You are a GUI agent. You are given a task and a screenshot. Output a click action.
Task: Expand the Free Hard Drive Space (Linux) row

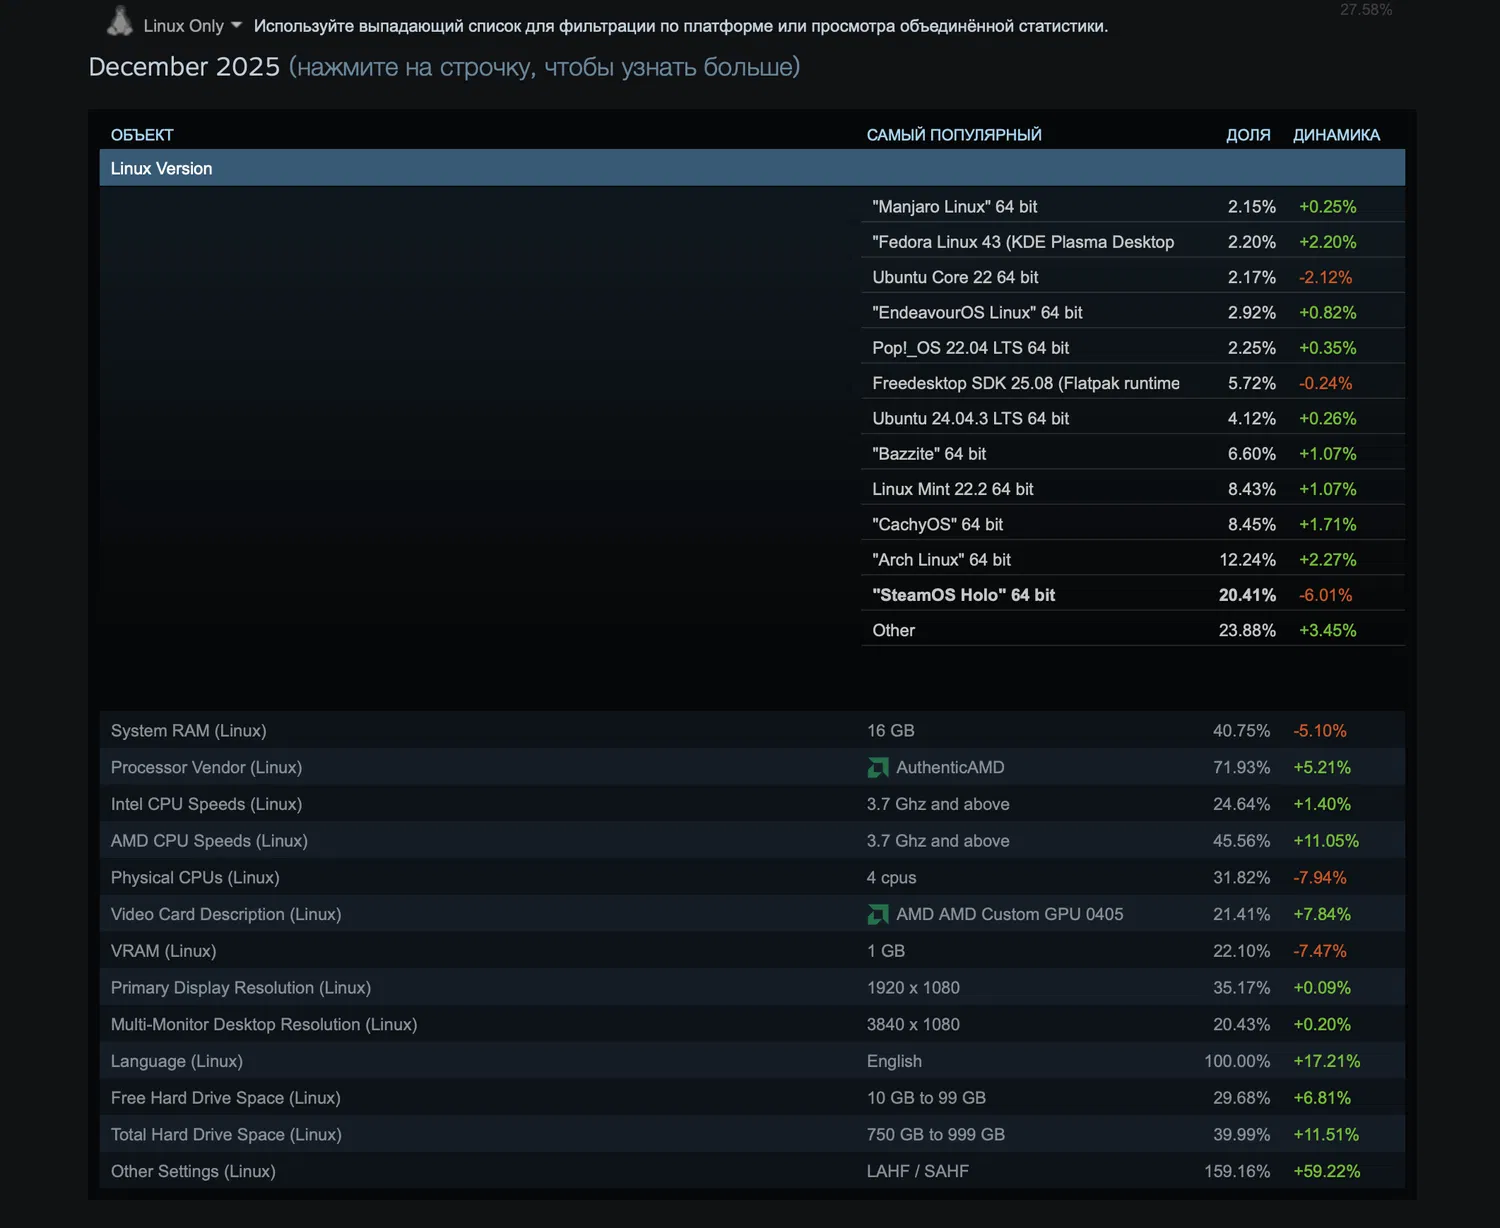coord(752,1098)
